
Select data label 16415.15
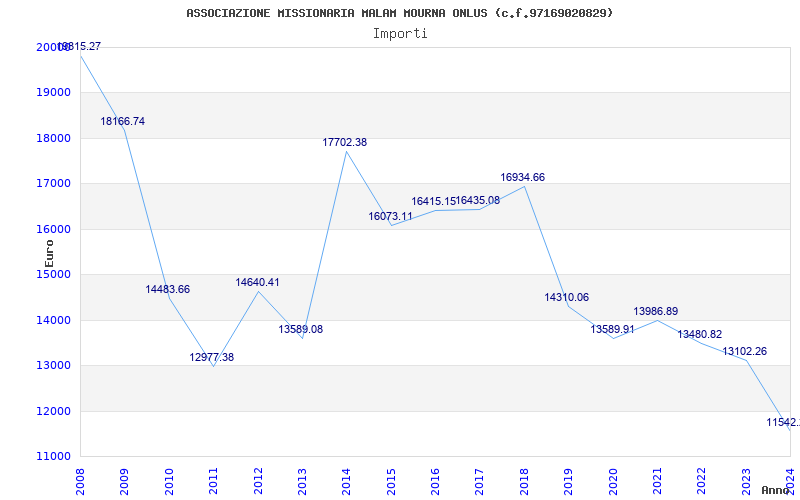pos(434,201)
